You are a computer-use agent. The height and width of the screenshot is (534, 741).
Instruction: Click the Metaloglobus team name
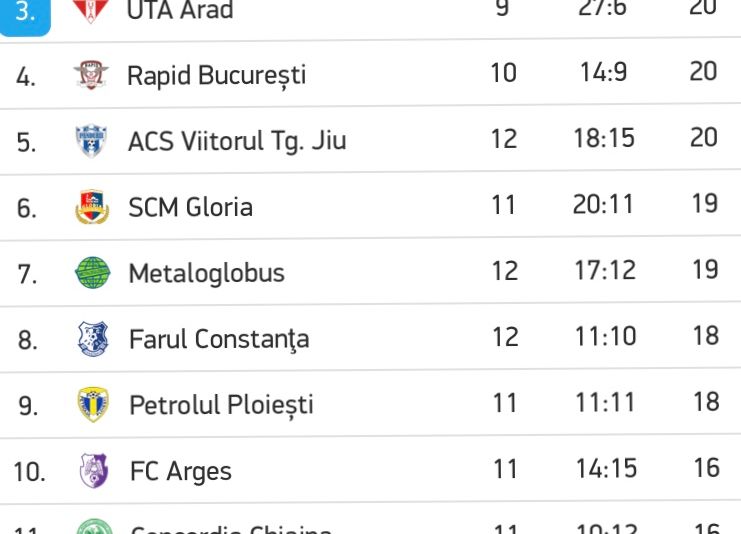click(206, 273)
